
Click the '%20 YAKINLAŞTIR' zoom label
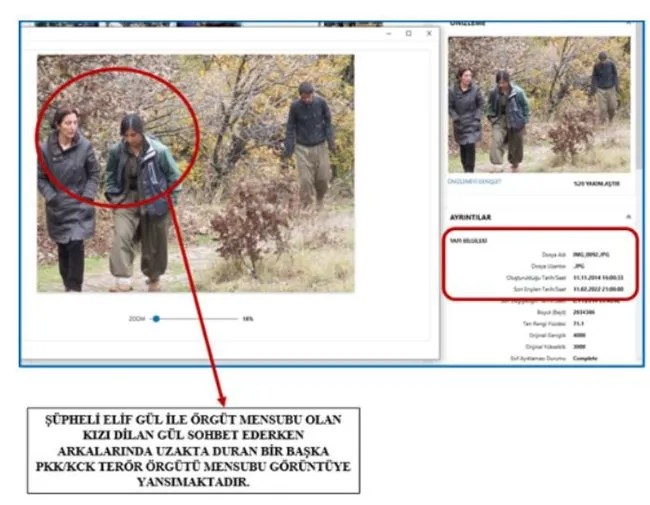click(x=597, y=184)
